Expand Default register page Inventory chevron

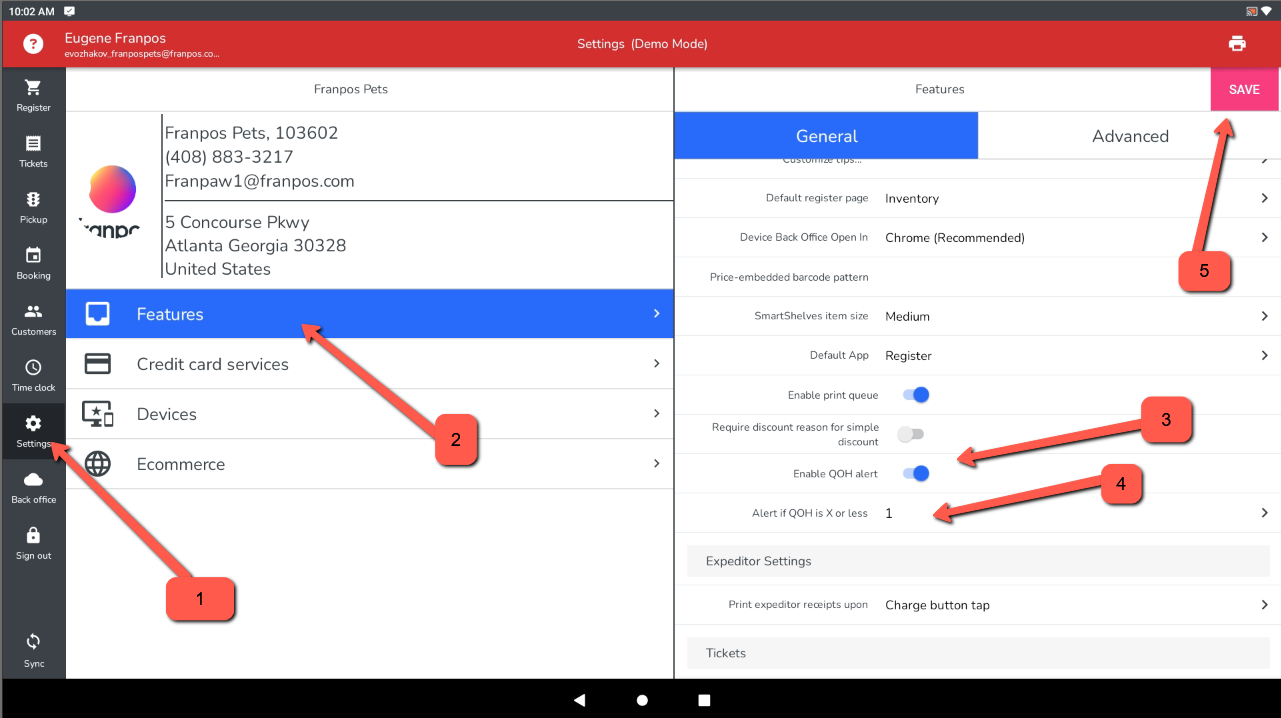point(1265,198)
